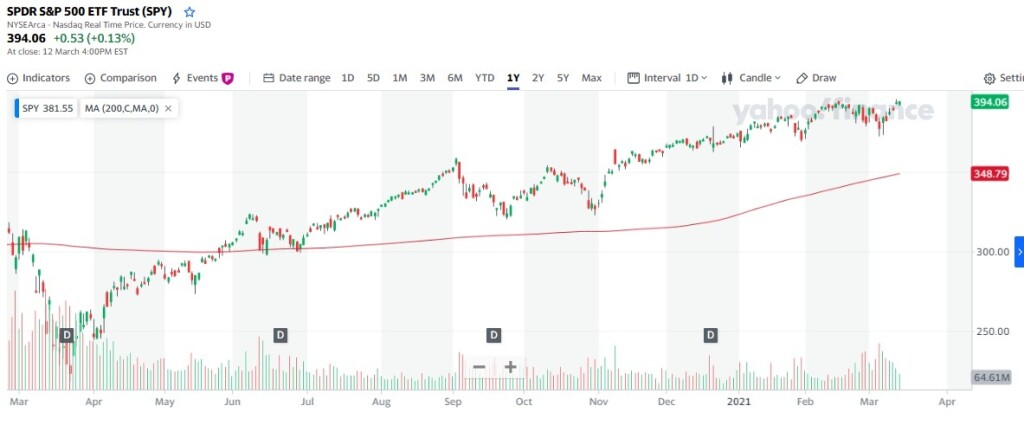Add SPY to watchlist with star icon
This screenshot has height=438, width=1024.
click(190, 11)
